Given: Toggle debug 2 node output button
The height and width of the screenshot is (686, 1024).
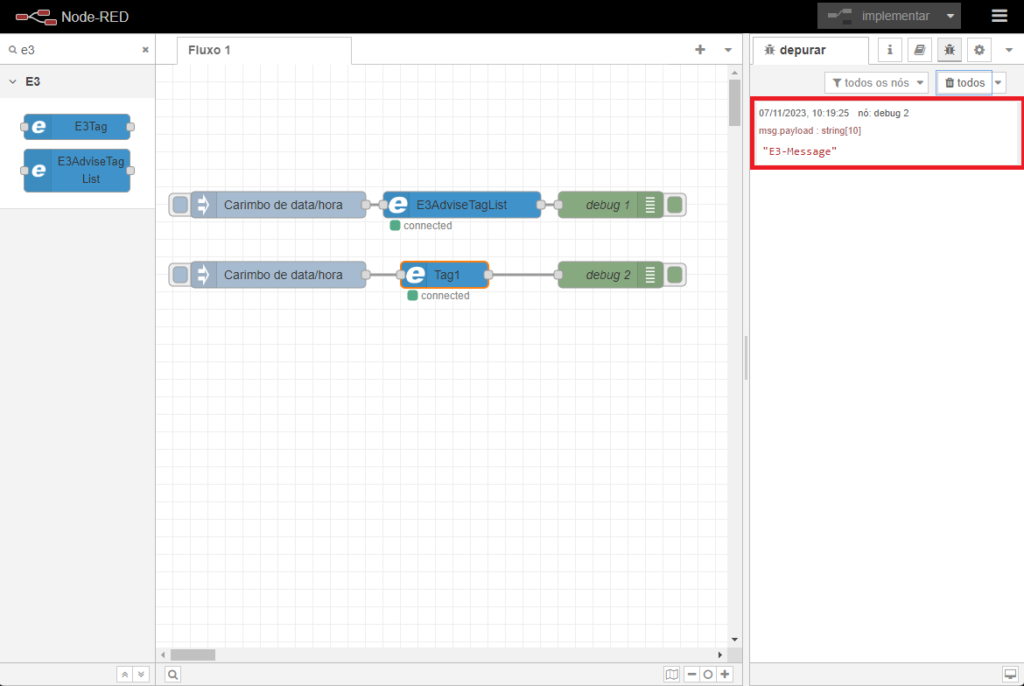Looking at the screenshot, I should pyautogui.click(x=676, y=274).
